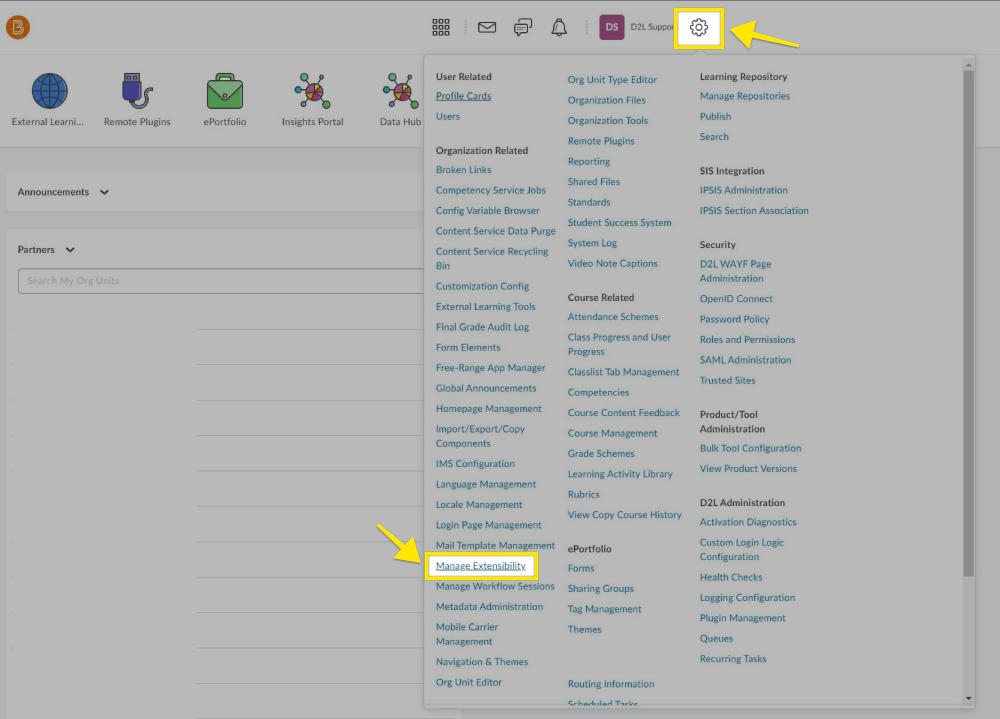
Task: Open the D2L Support profile dropdown
Action: (630, 27)
